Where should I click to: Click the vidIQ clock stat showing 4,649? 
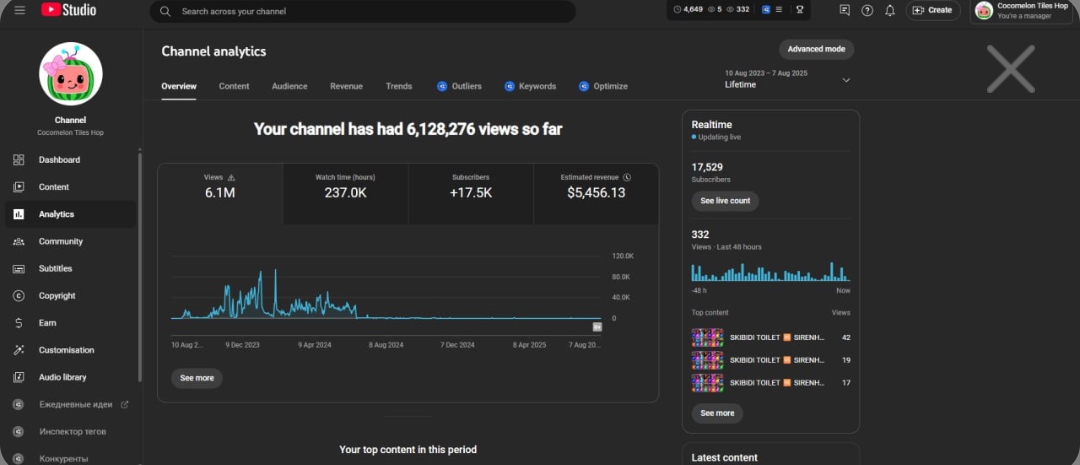pos(687,10)
